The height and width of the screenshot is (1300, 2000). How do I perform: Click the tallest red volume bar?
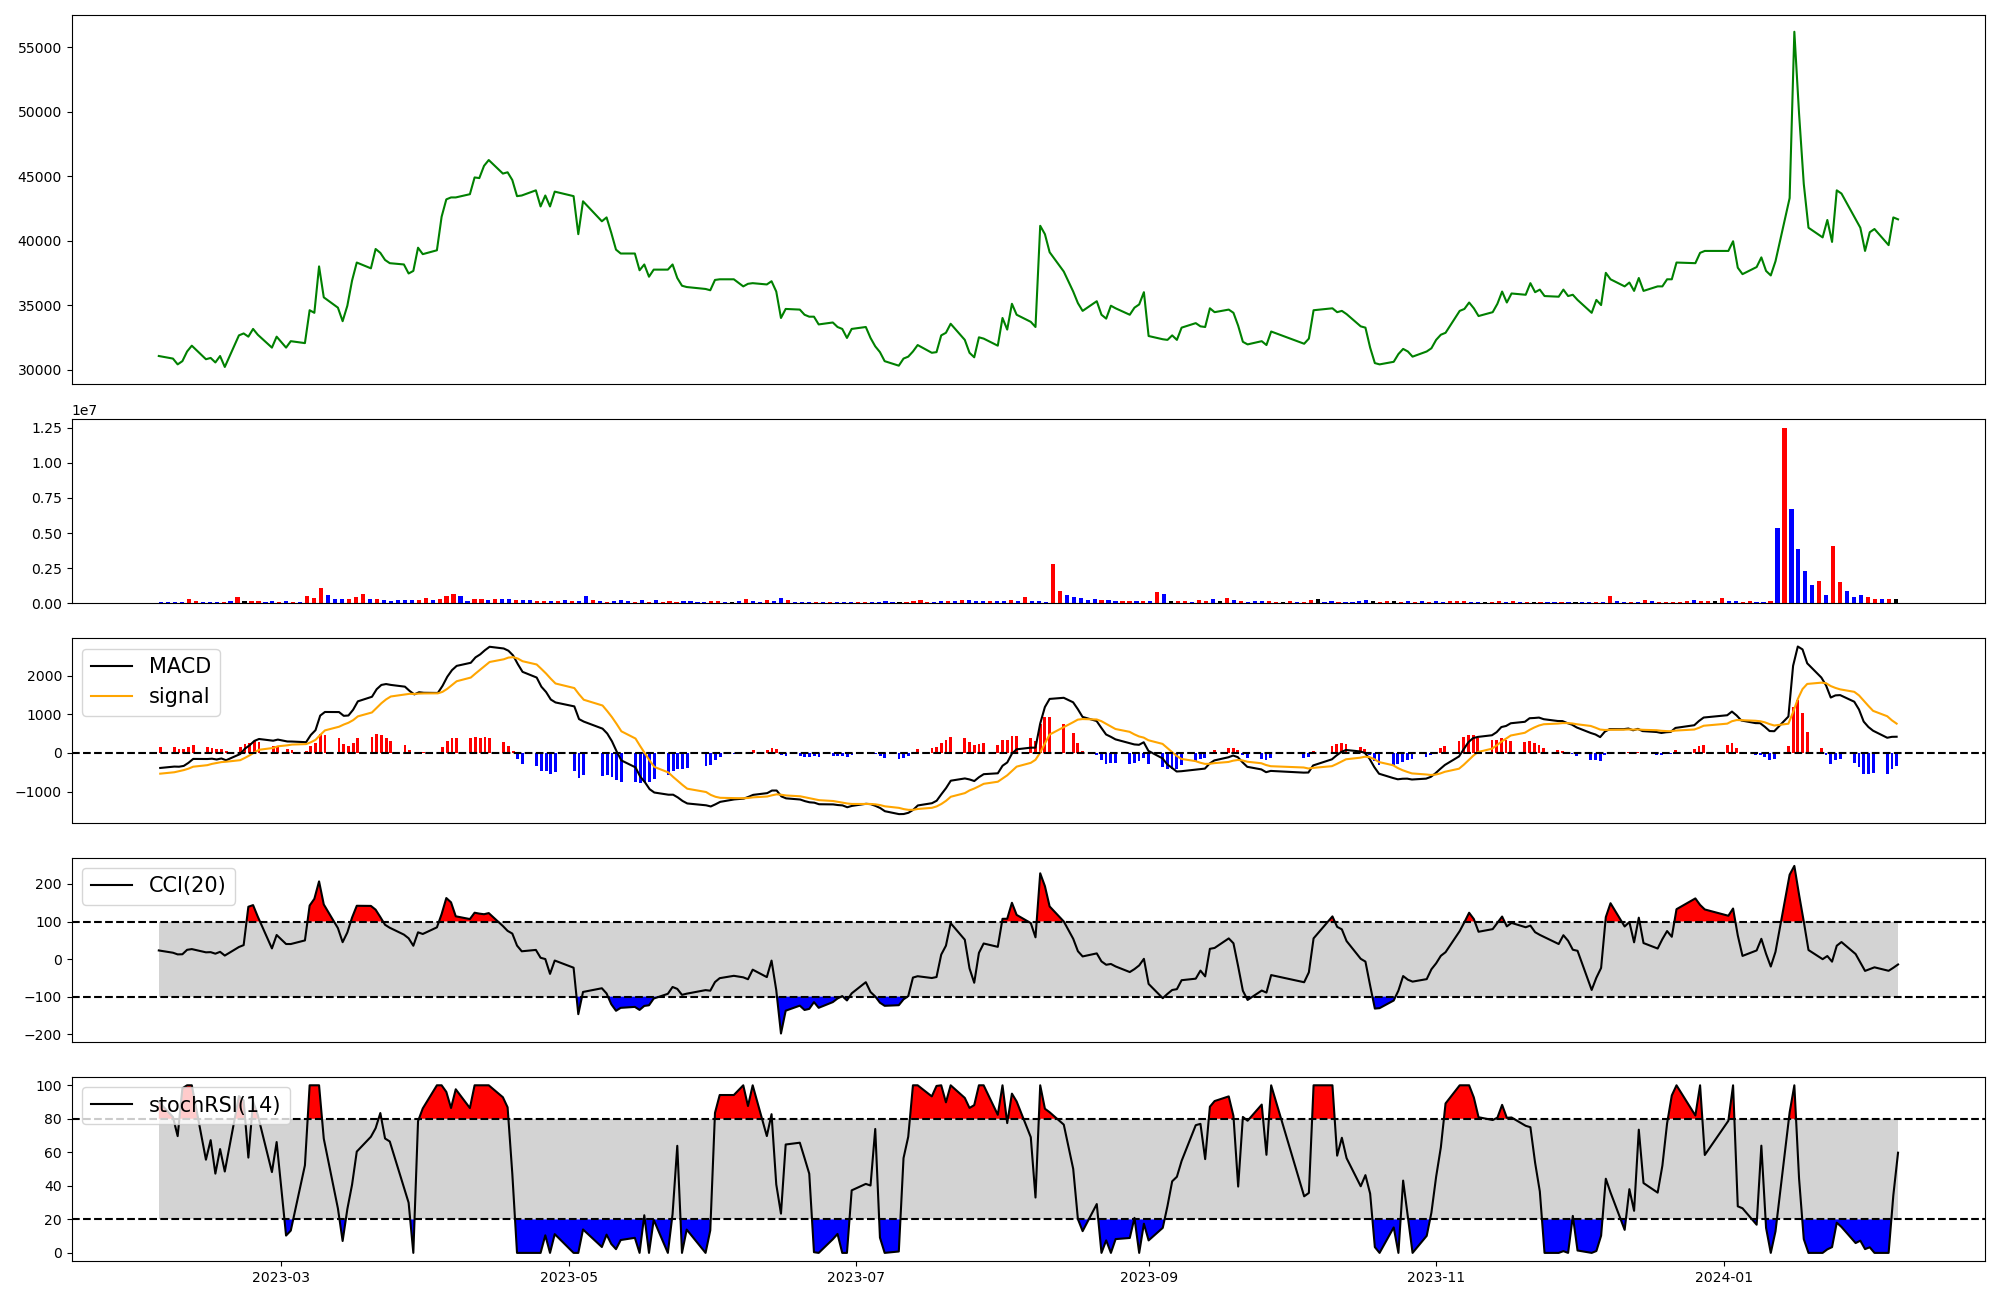pos(1784,515)
